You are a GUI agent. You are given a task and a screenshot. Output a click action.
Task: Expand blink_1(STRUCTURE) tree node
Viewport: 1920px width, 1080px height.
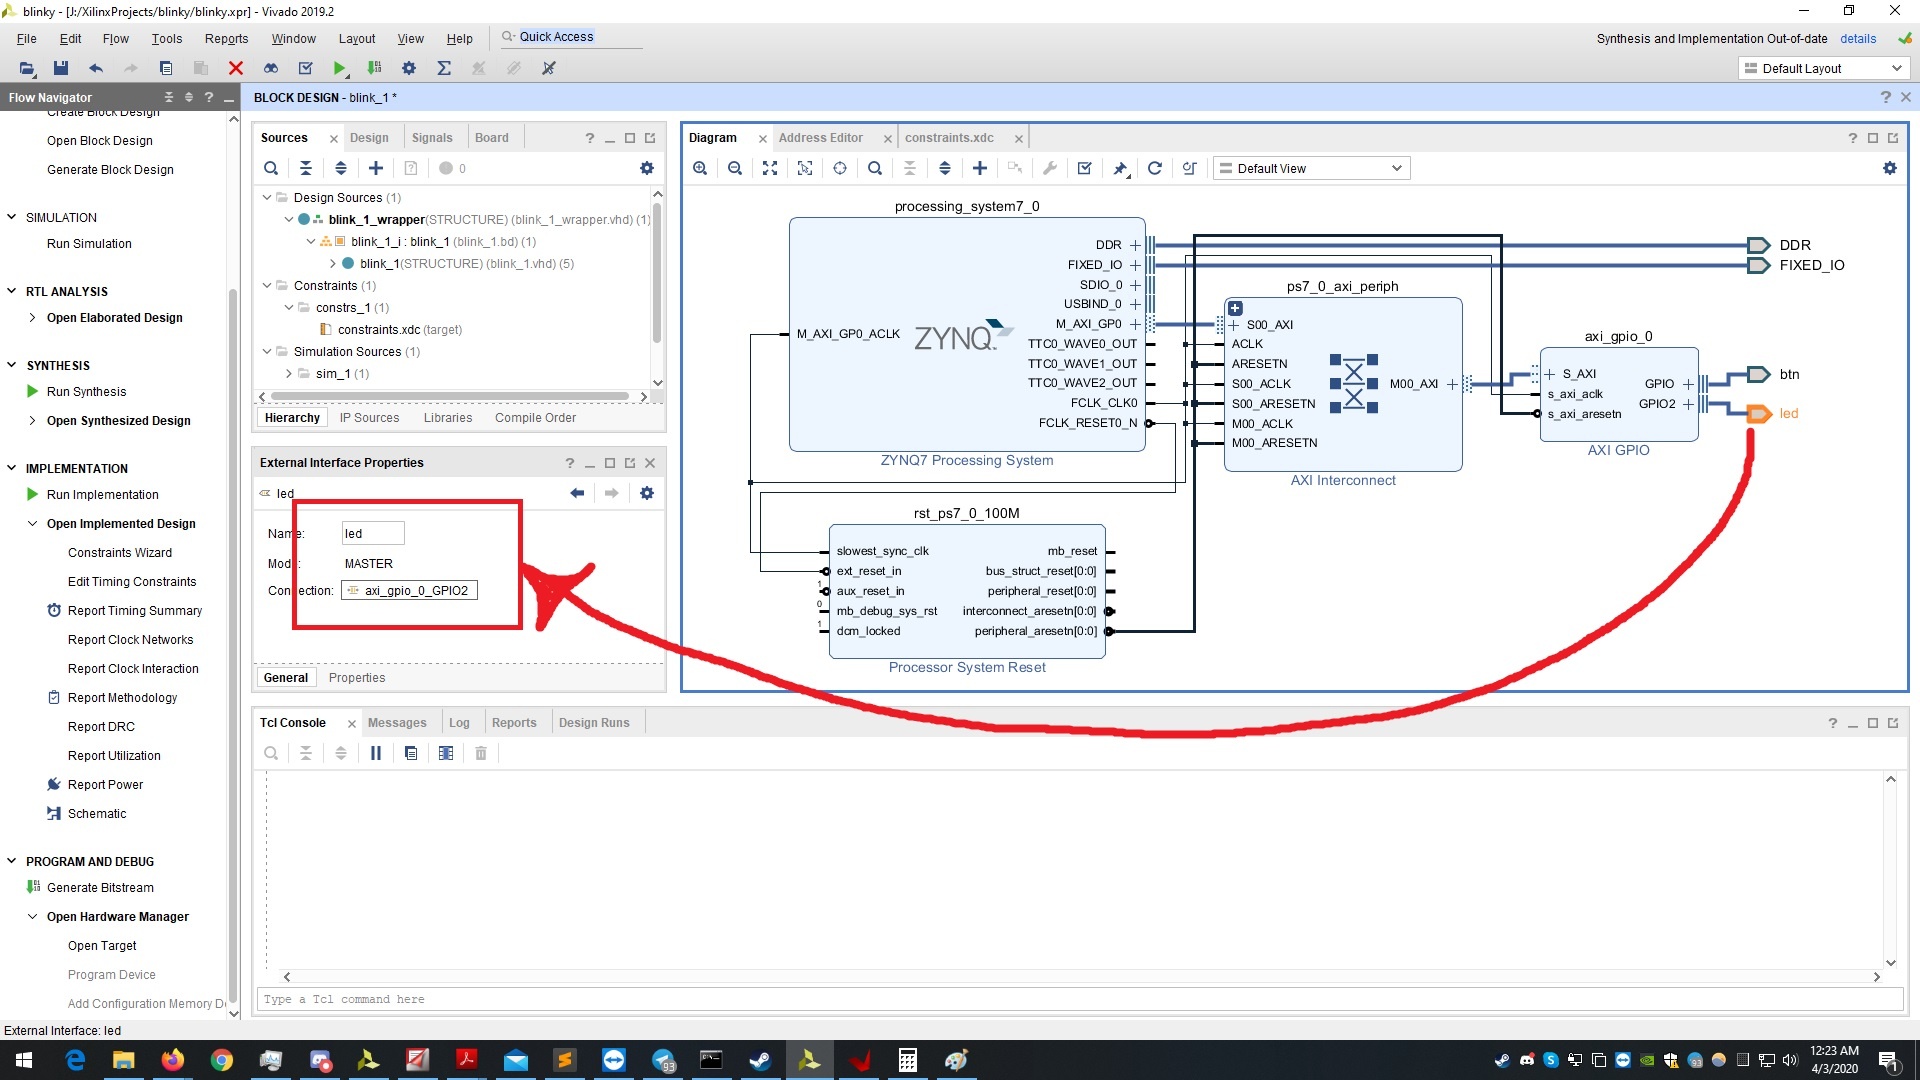point(333,264)
